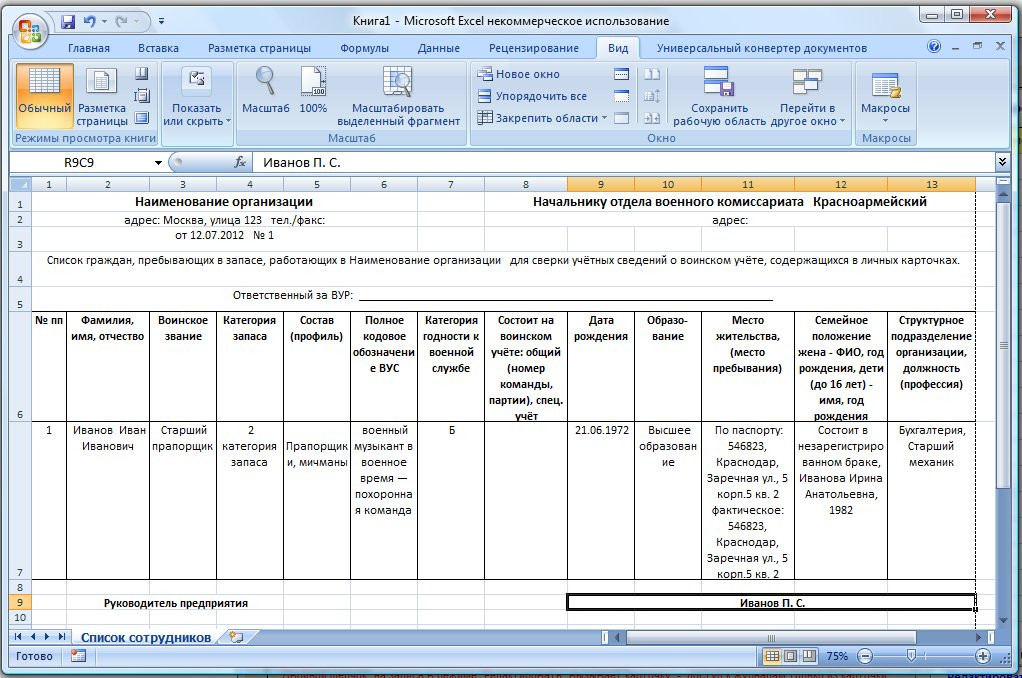This screenshot has height=678, width=1022.
Task: Open the Макросы macros button
Action: click(x=885, y=96)
